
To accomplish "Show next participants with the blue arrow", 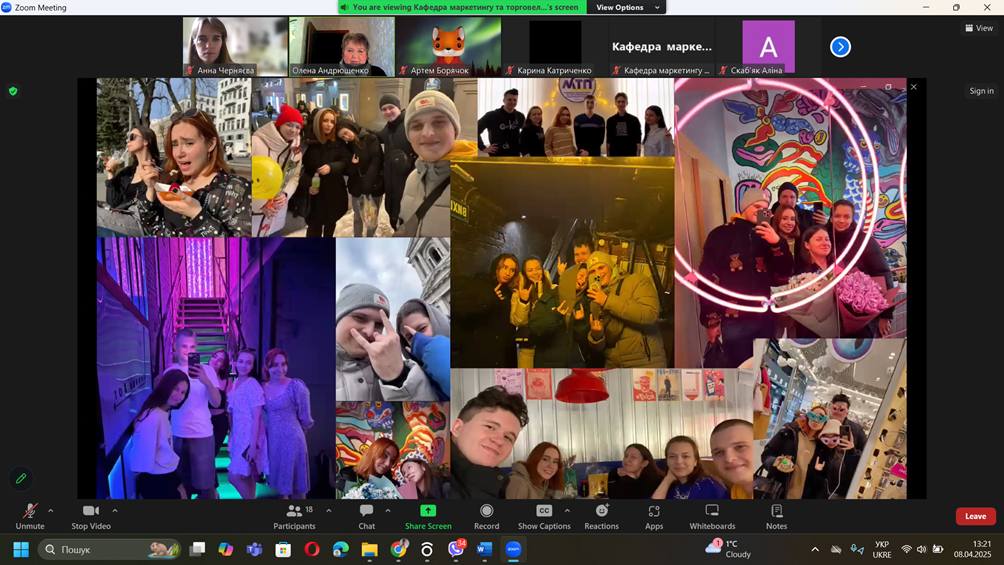I will (840, 47).
